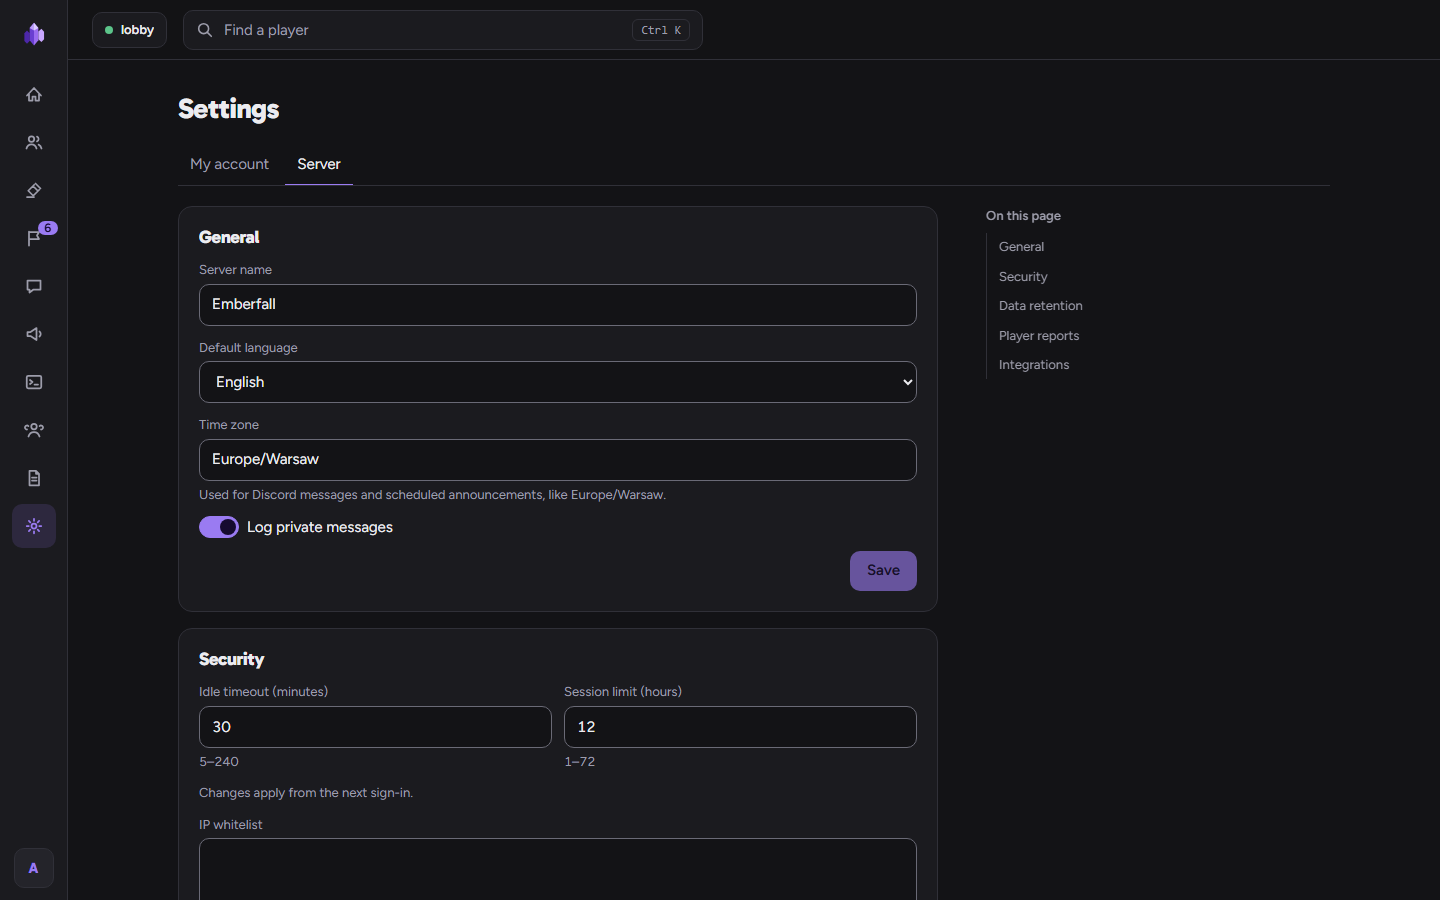The height and width of the screenshot is (900, 1440).
Task: Select the highlighted settings gear icon
Action: point(34,526)
